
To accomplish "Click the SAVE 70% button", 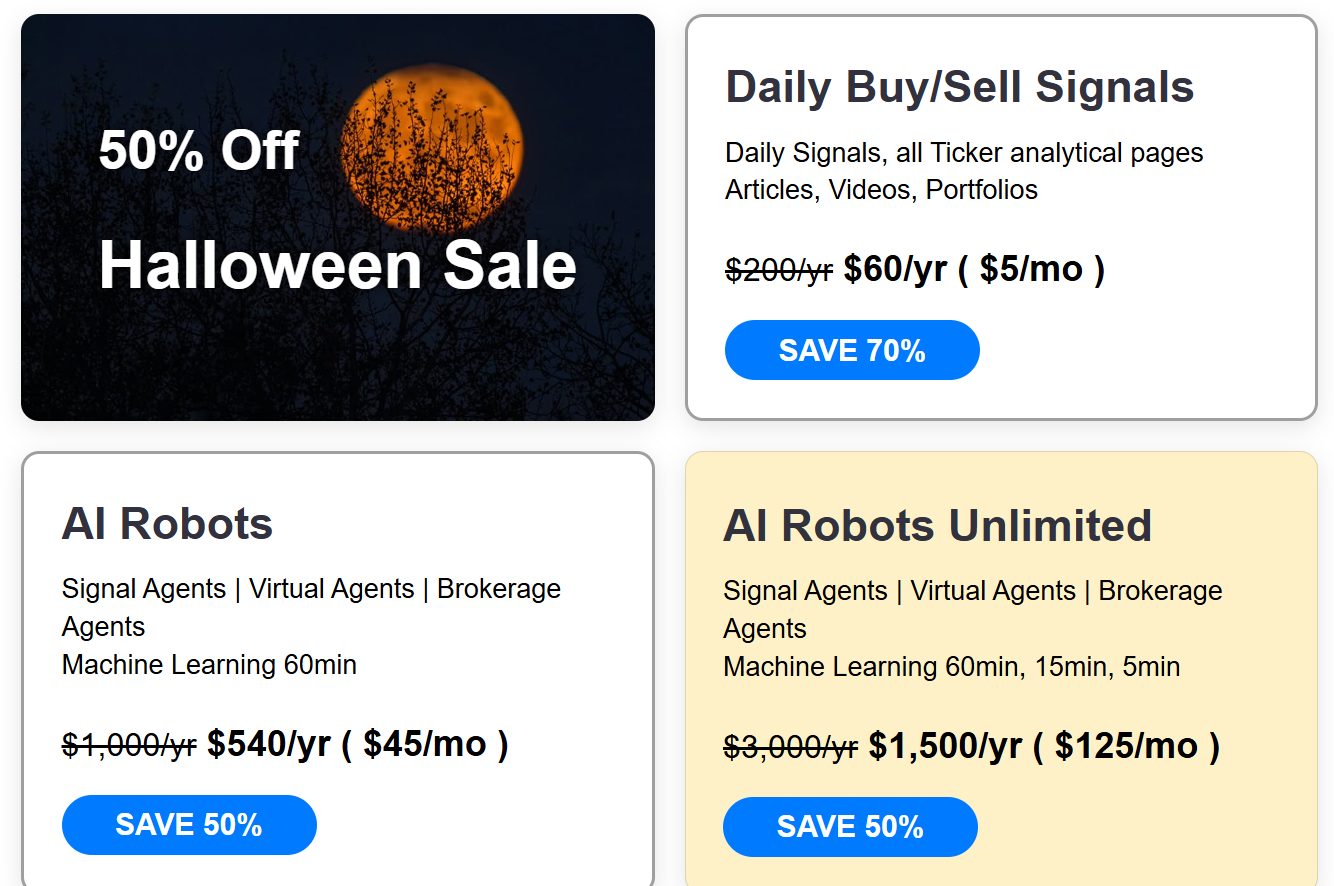I will coord(852,350).
